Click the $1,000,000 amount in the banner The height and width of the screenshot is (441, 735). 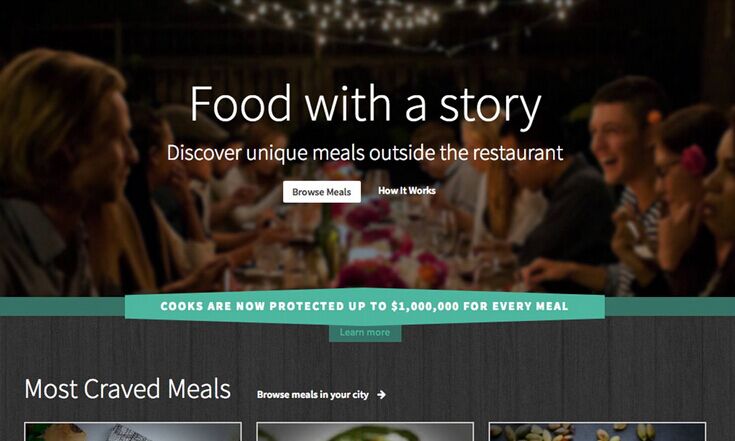[x=425, y=306]
